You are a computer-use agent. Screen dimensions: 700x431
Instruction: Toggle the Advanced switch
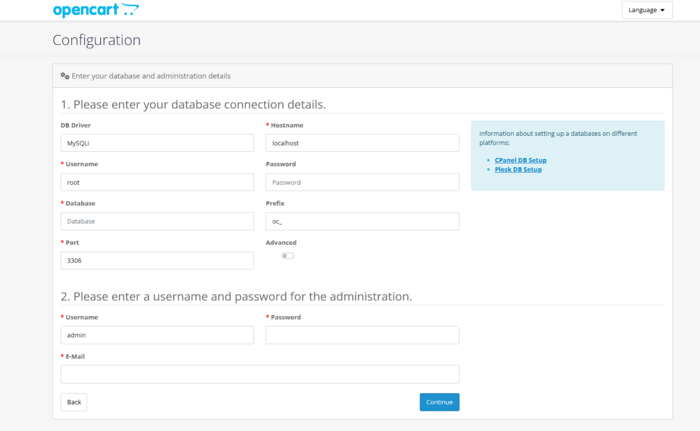point(288,256)
